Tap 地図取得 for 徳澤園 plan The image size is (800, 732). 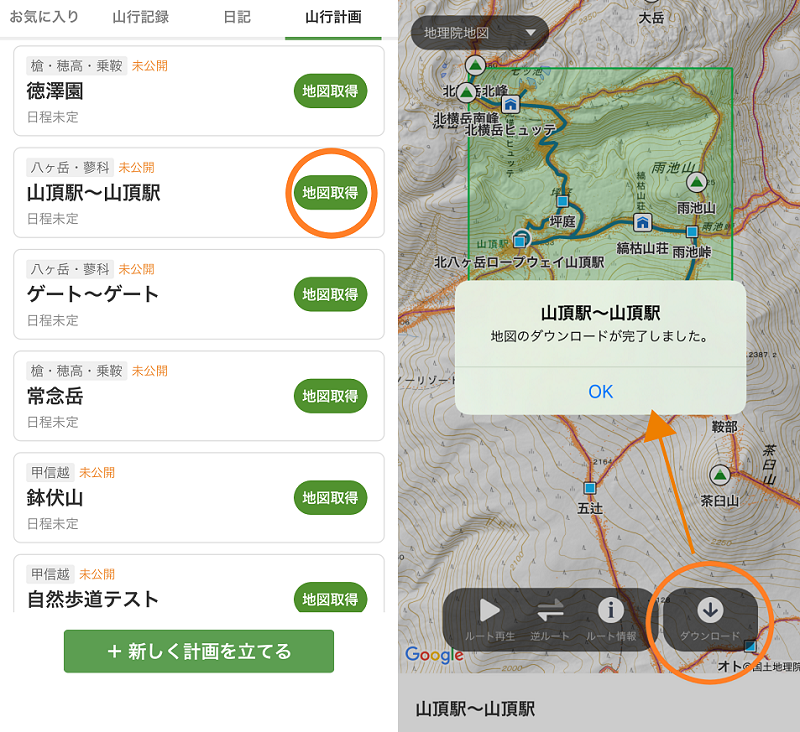[x=330, y=91]
